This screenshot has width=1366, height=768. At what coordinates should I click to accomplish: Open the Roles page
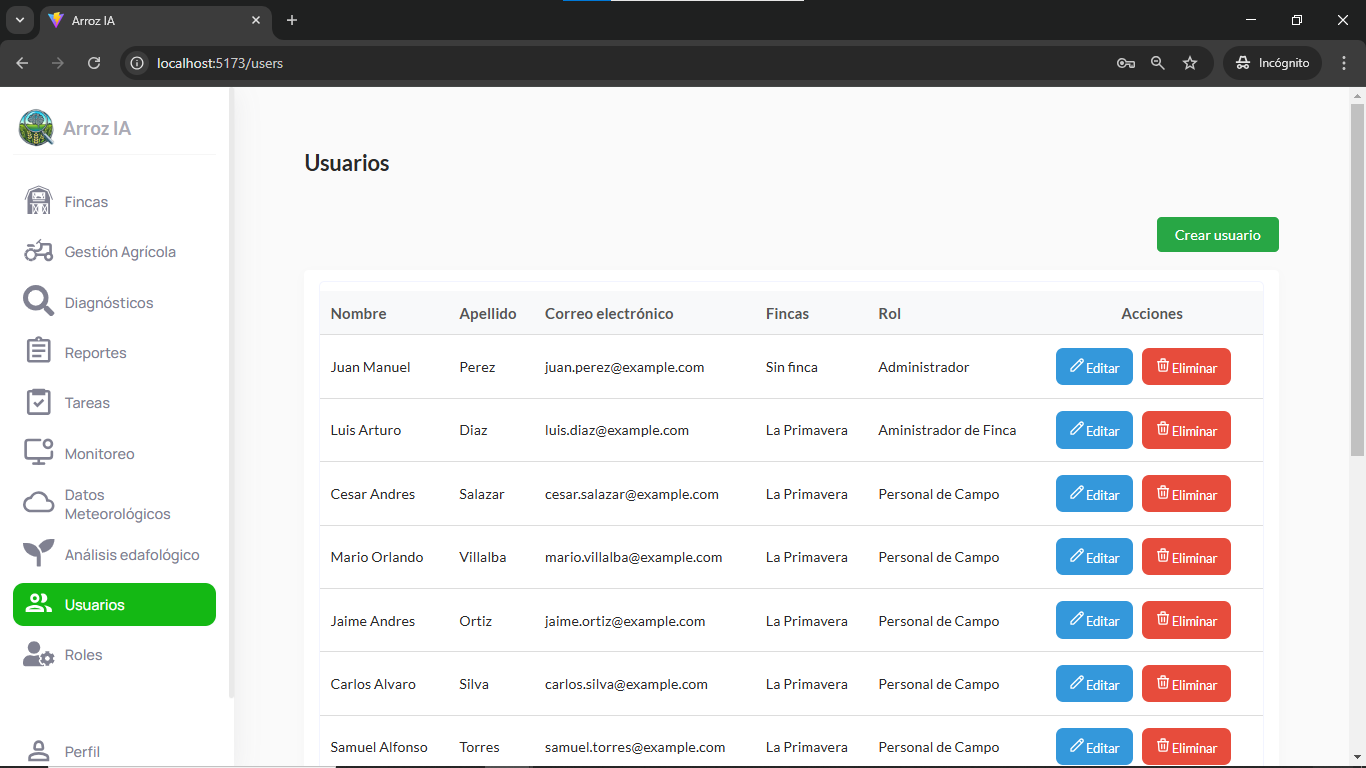114,654
